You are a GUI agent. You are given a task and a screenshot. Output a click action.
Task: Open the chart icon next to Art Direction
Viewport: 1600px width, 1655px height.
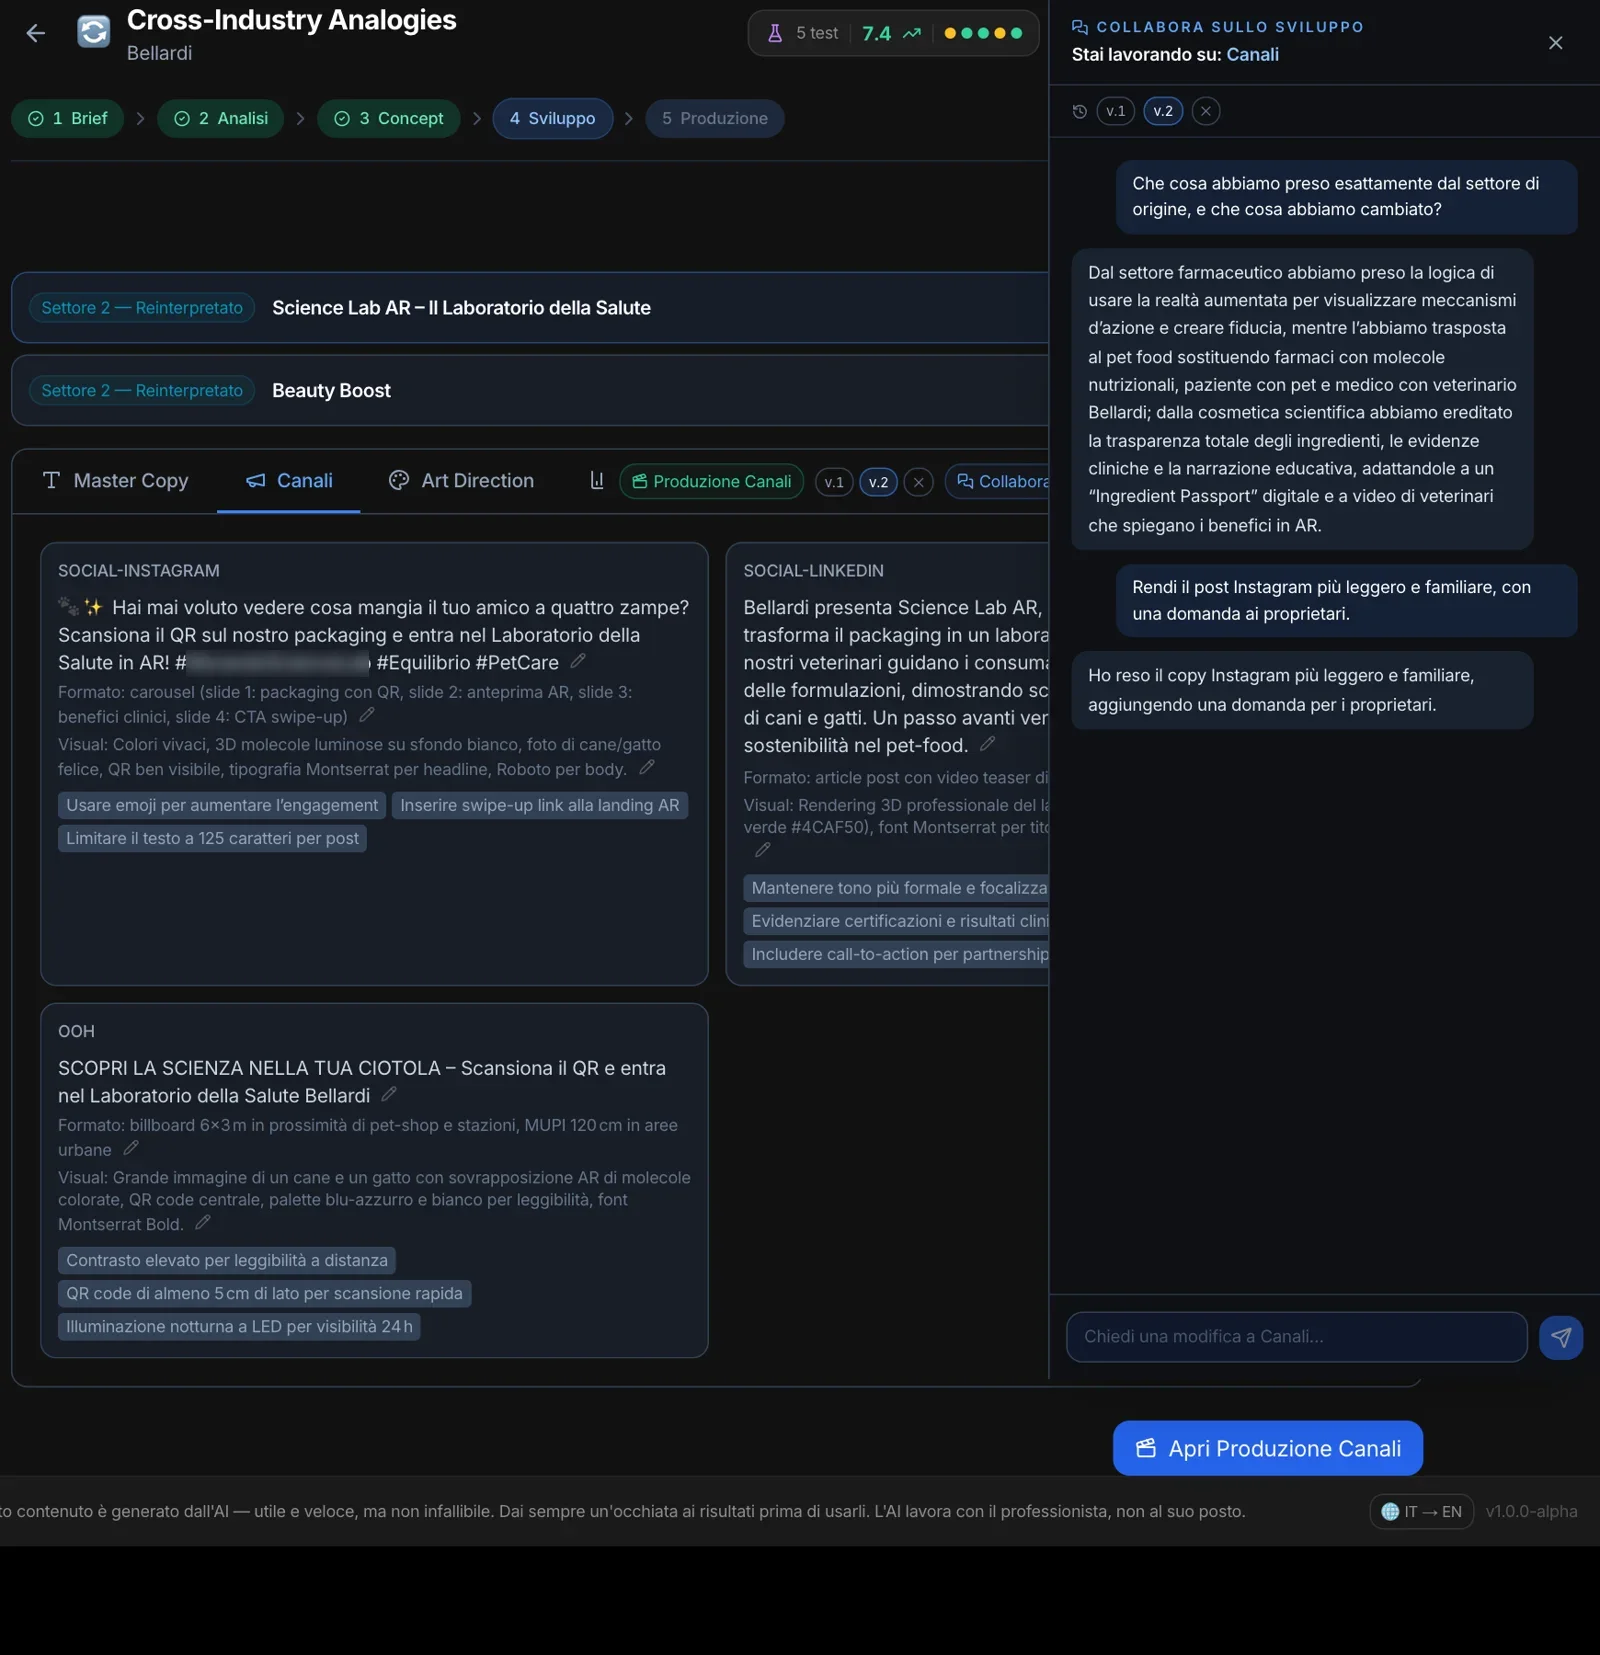point(597,481)
